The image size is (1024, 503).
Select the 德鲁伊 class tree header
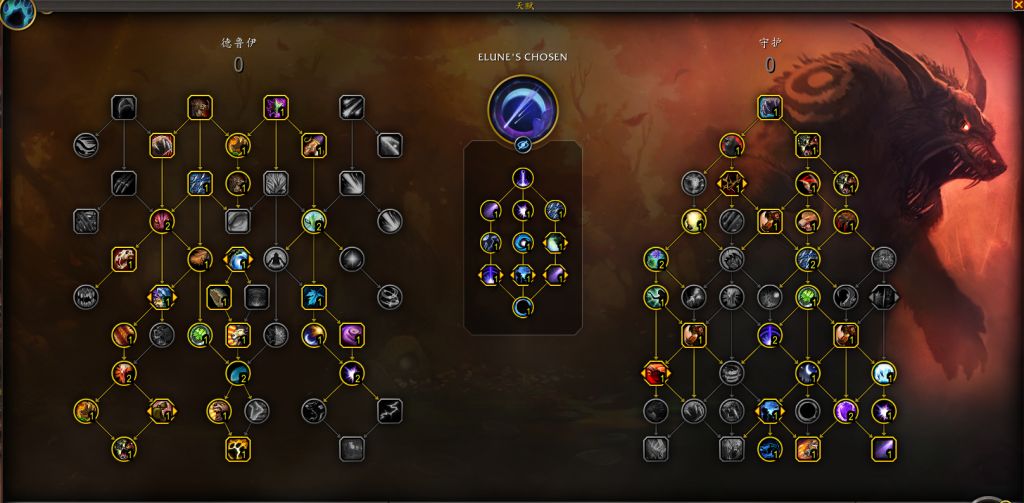pyautogui.click(x=238, y=43)
